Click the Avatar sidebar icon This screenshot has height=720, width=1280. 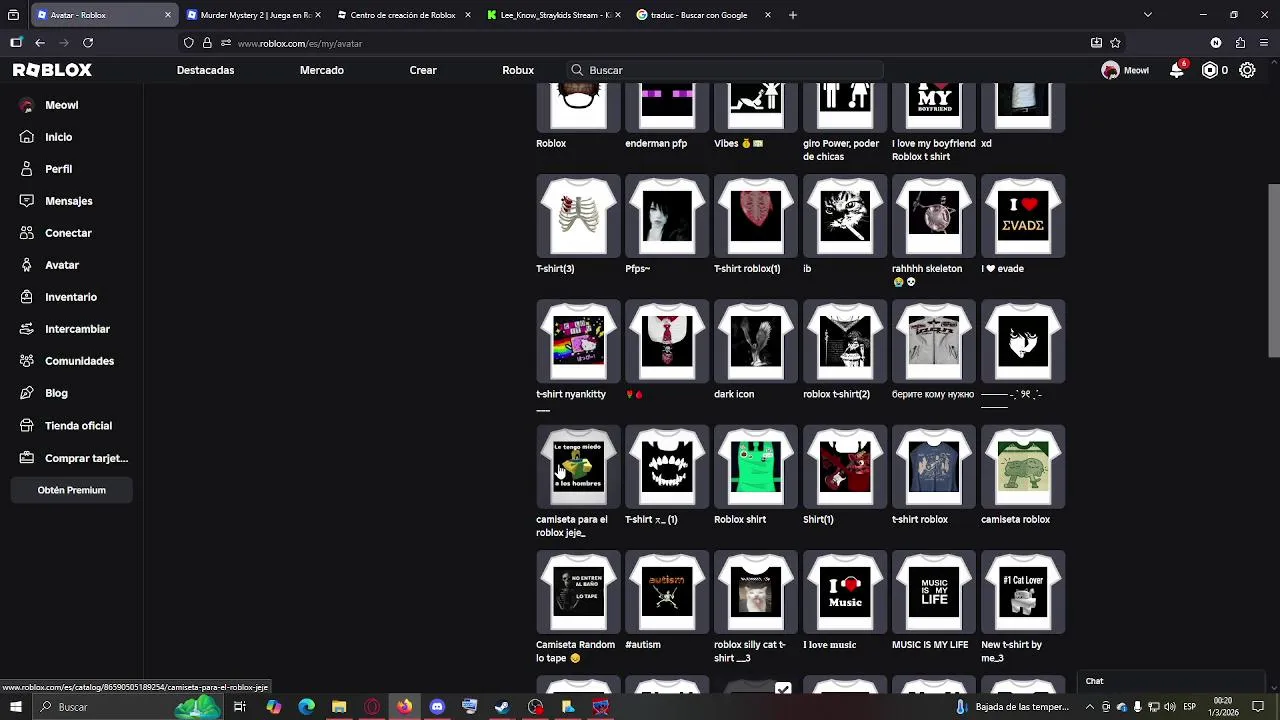(x=27, y=265)
